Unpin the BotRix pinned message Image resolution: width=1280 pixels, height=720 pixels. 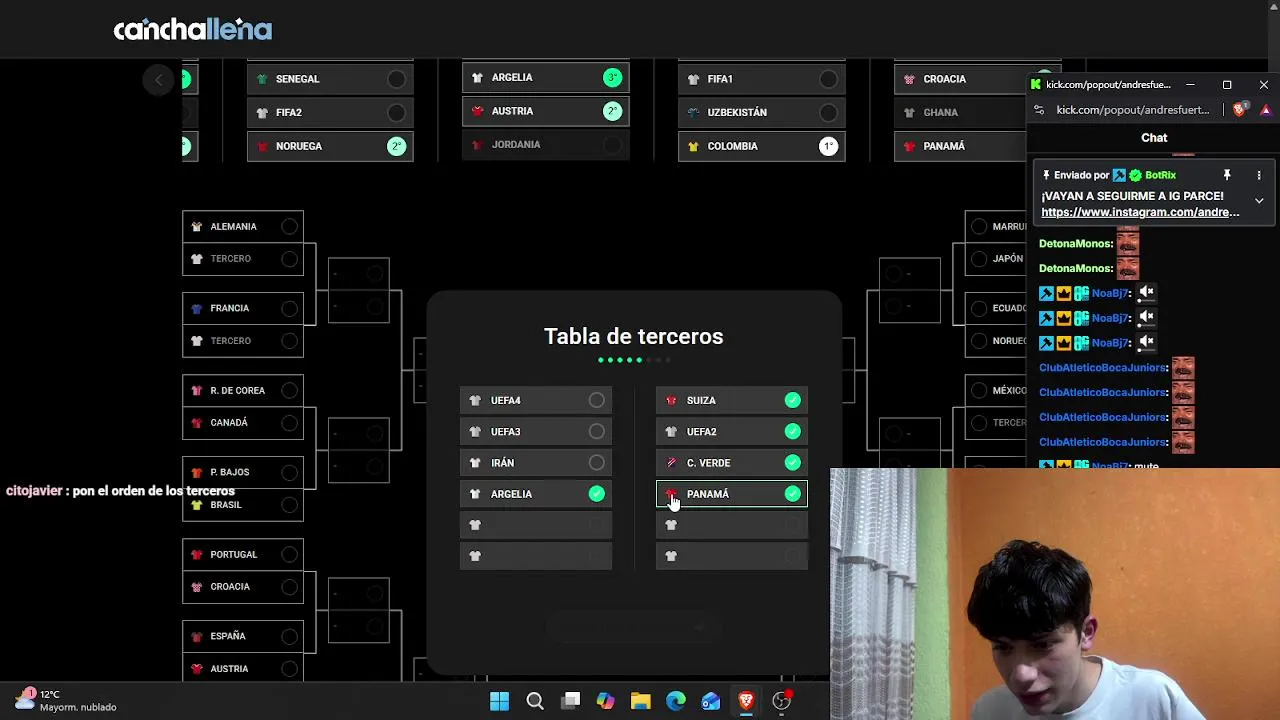(1227, 175)
